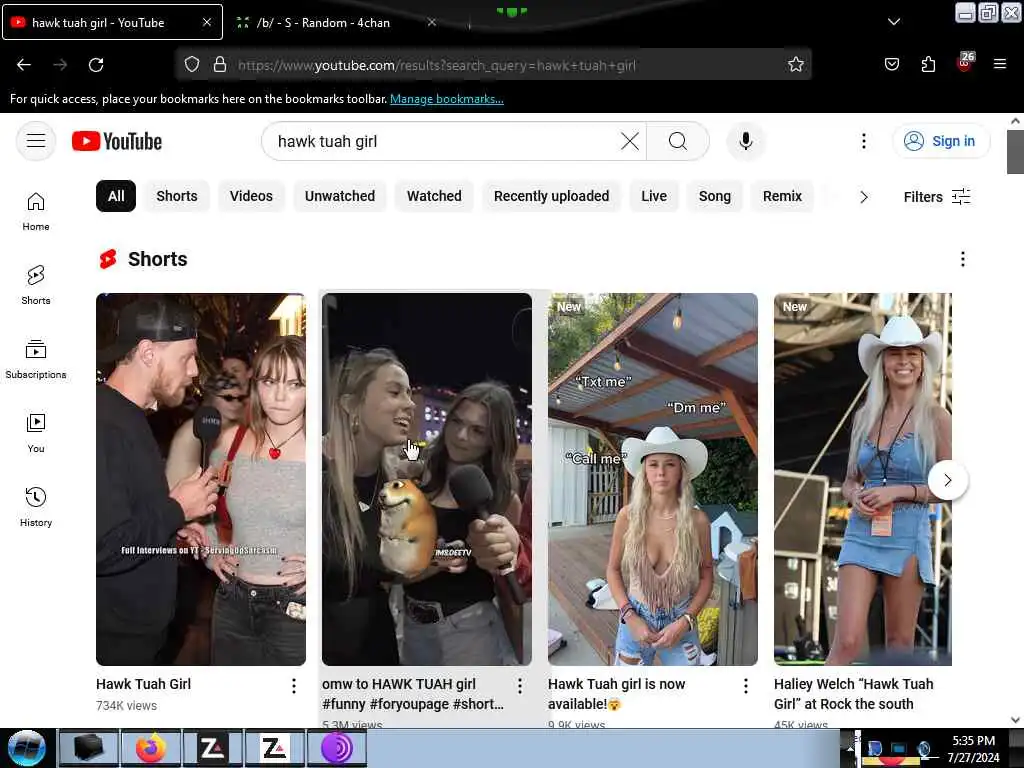Open Hawk Tuah girl is now available title
This screenshot has height=768, width=1024.
[616, 694]
